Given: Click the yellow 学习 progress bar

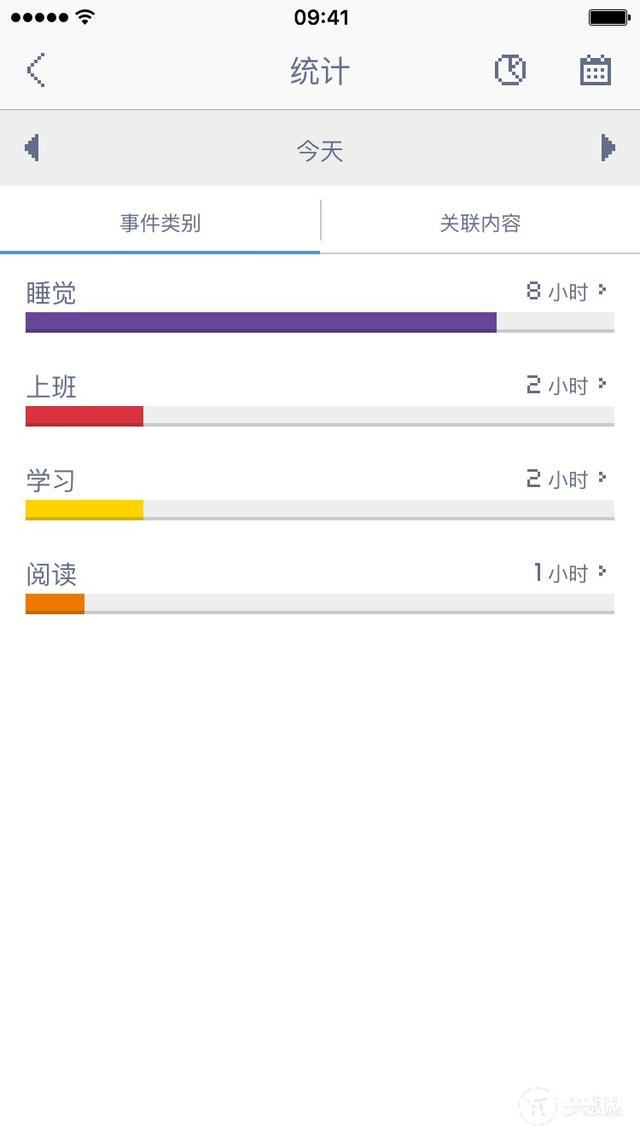Looking at the screenshot, I should click(x=84, y=510).
